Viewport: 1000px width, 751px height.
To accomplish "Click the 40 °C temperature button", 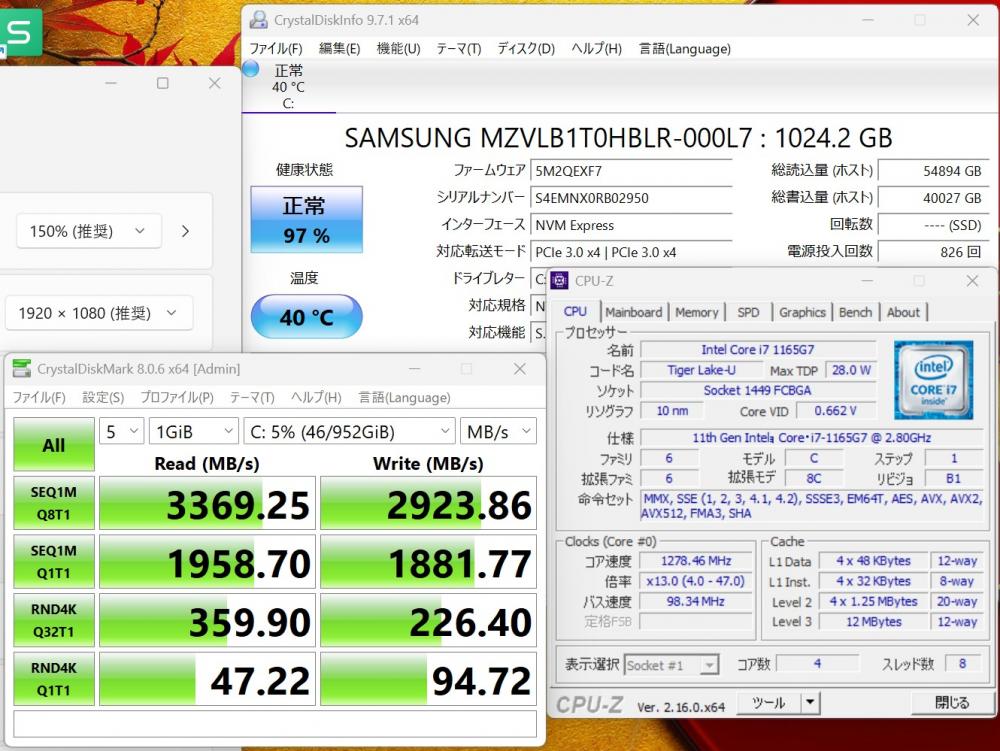I will click(x=307, y=316).
